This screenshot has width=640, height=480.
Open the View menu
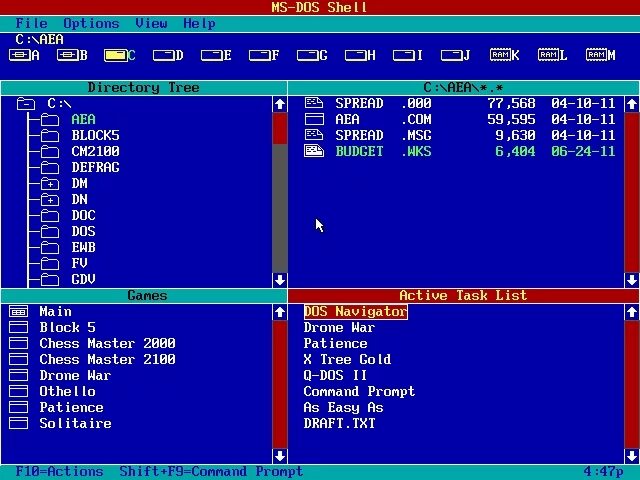click(151, 23)
